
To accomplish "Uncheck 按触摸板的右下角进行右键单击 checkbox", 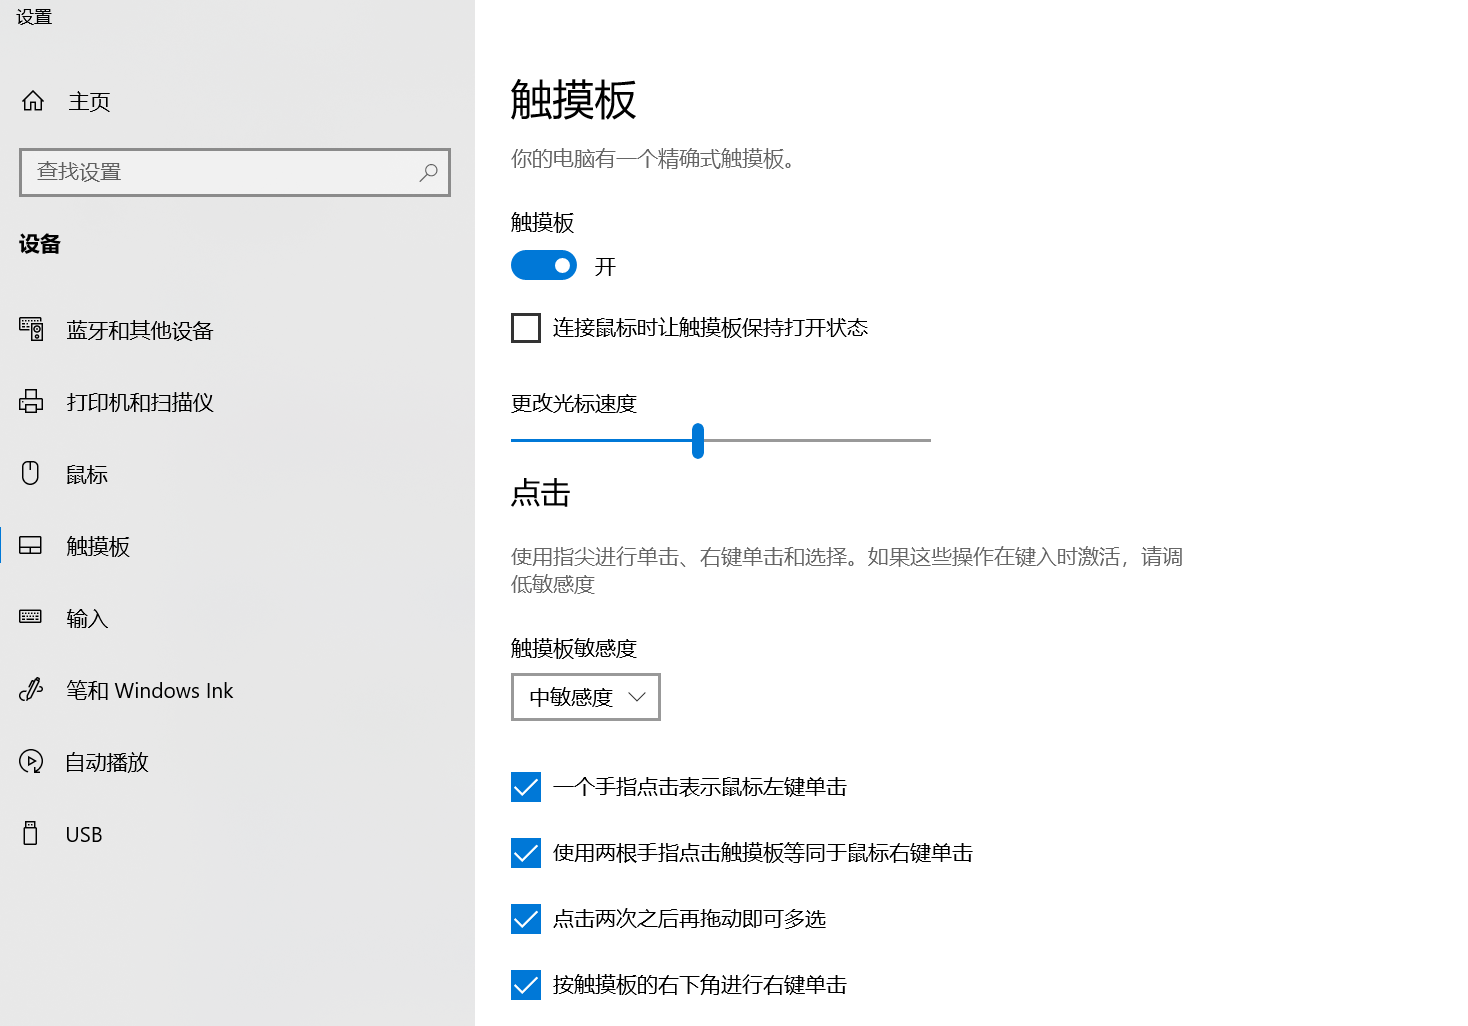I will pyautogui.click(x=526, y=985).
